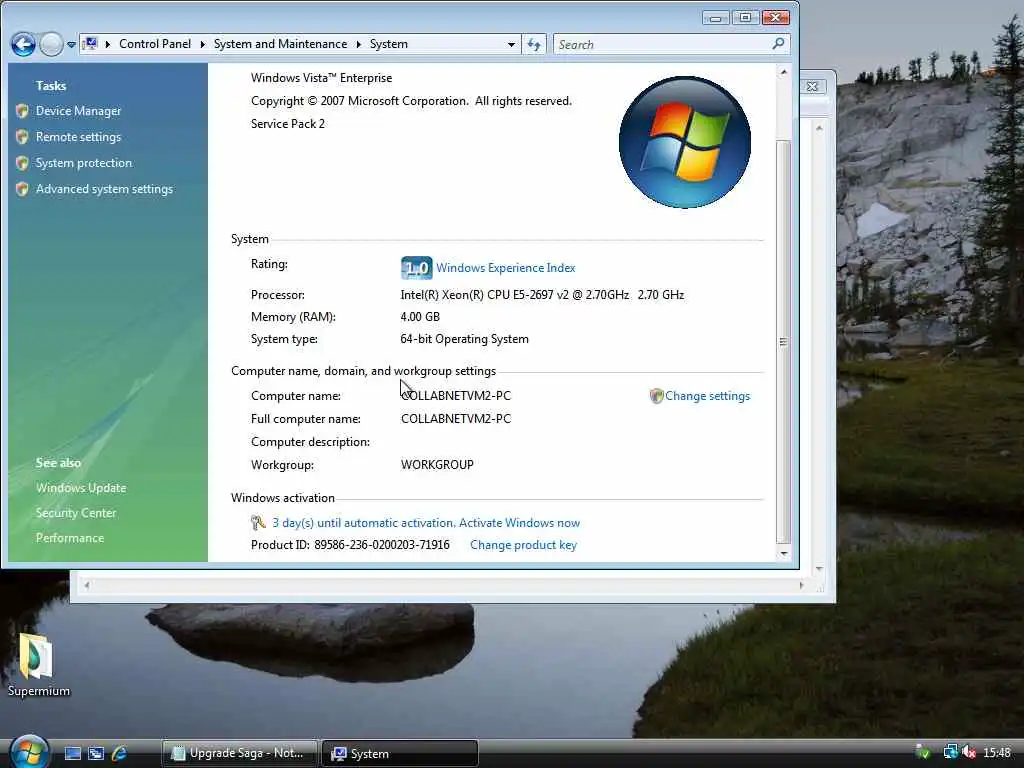Click the magnifier search icon
Screen dimensions: 1024x768
(x=778, y=44)
